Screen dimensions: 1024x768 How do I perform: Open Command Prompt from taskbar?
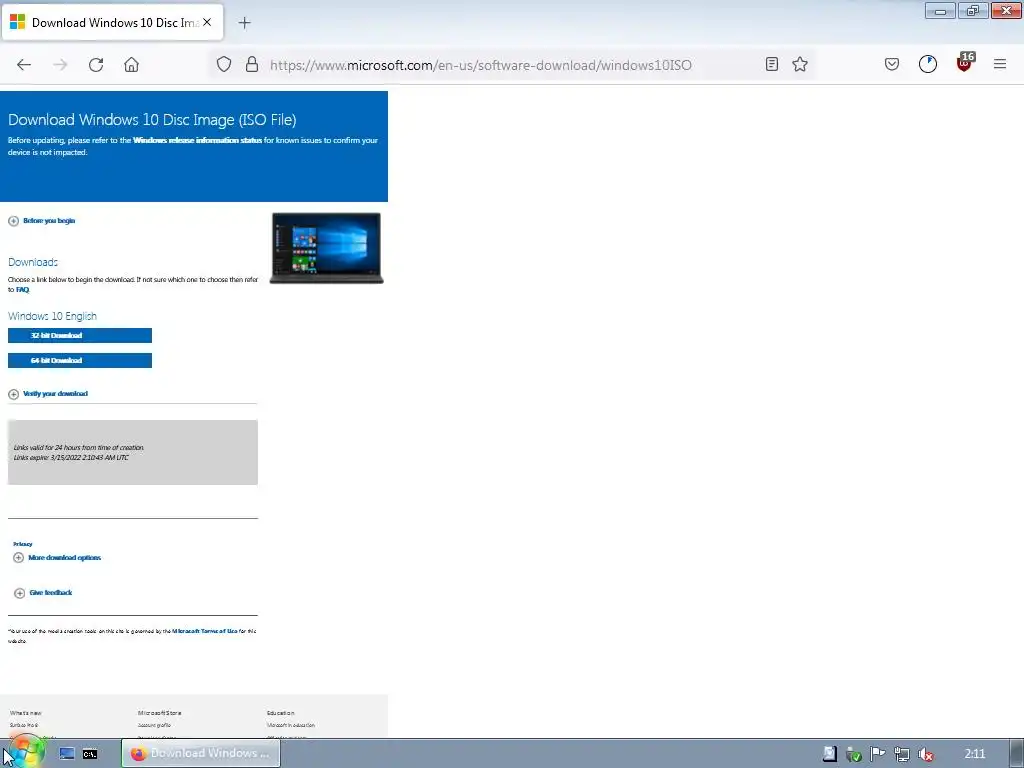[90, 754]
